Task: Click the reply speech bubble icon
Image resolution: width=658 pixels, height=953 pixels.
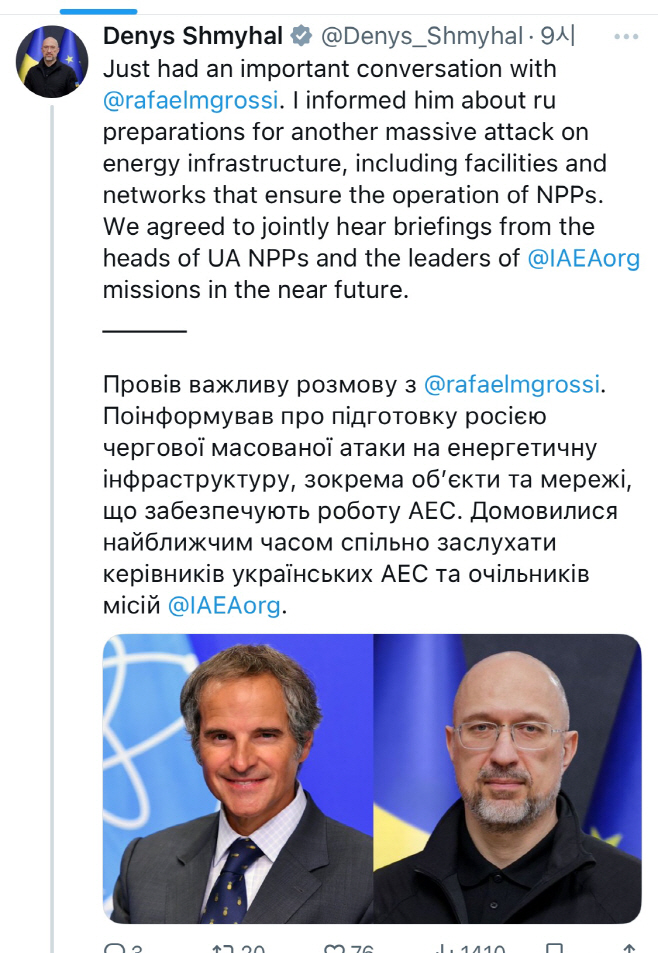Action: pyautogui.click(x=112, y=947)
